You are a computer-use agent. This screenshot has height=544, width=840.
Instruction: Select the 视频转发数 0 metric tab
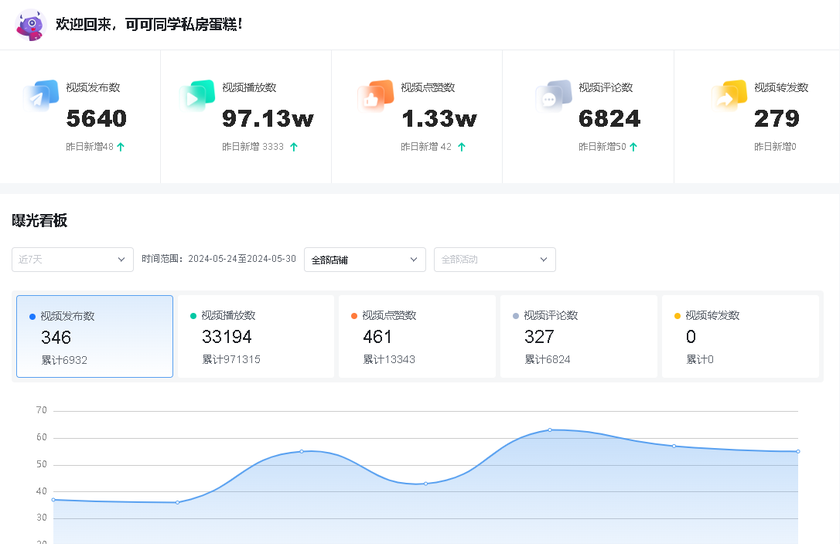(740, 336)
